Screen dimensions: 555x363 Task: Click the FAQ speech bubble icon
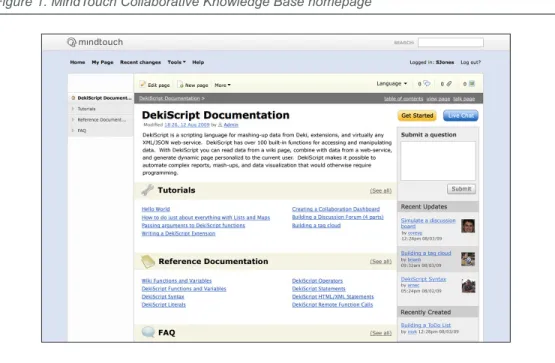[148, 332]
